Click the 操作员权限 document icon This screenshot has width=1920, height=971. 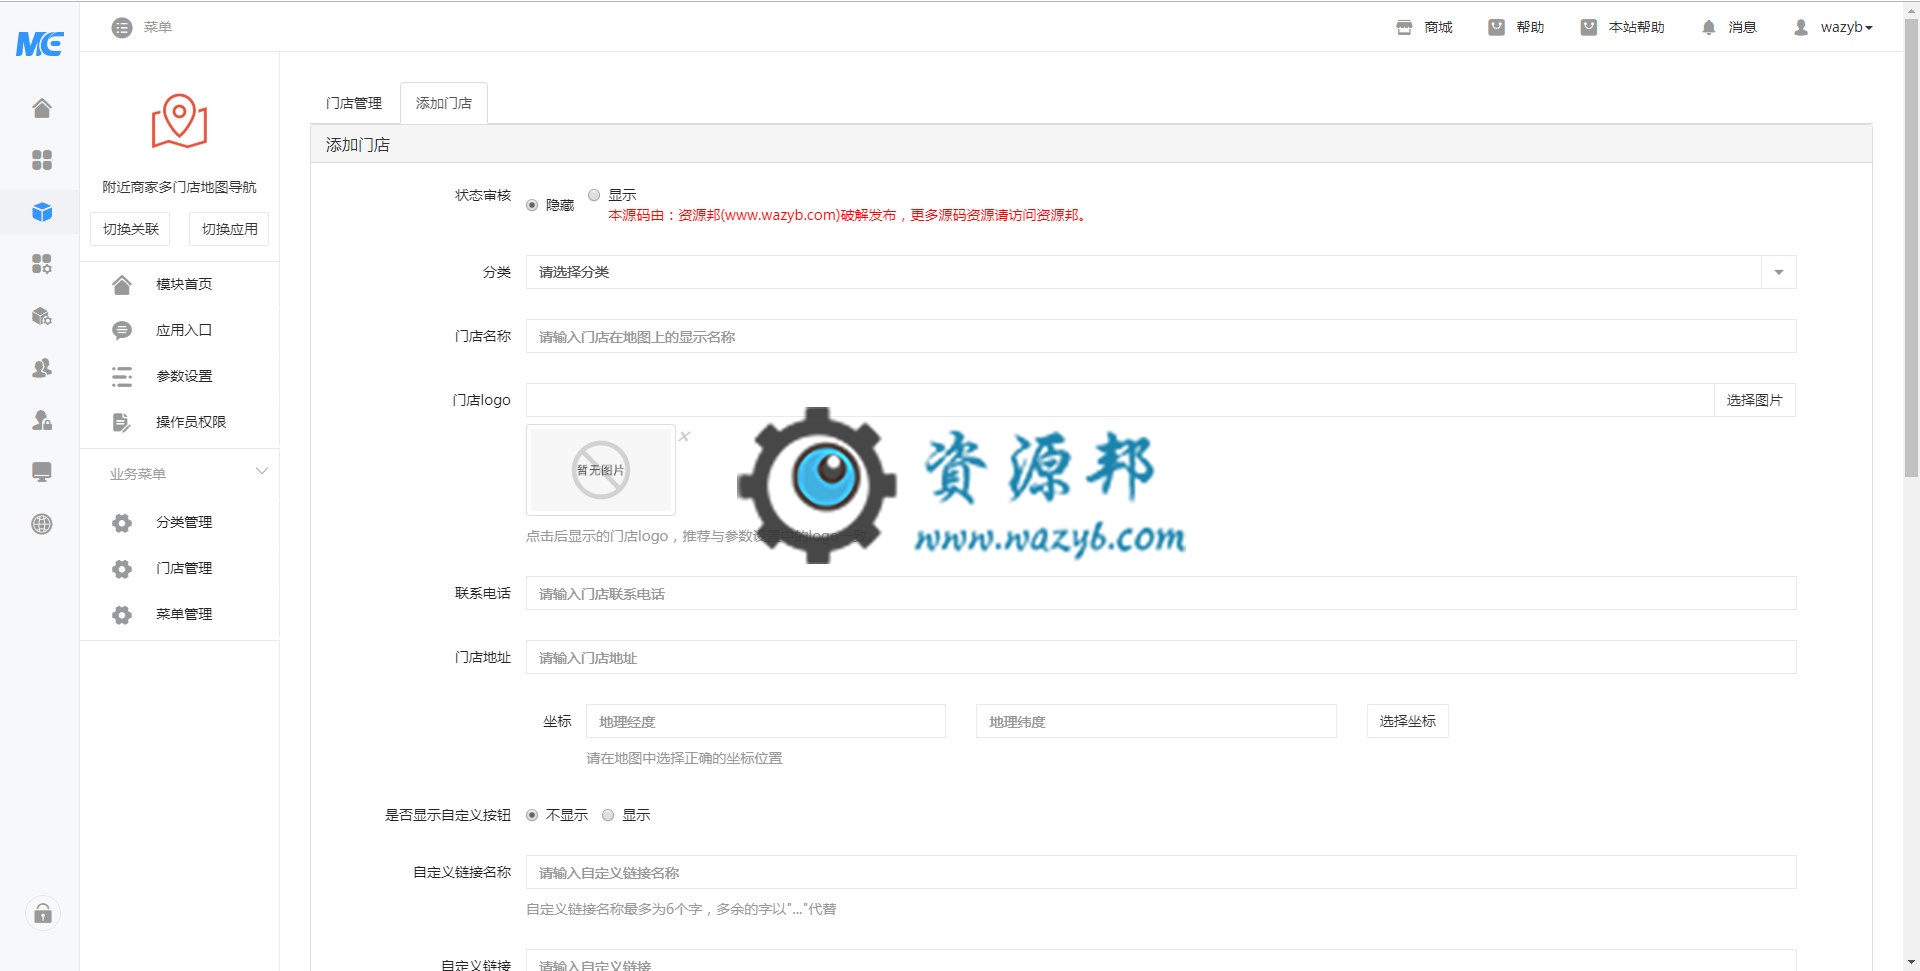click(x=122, y=423)
